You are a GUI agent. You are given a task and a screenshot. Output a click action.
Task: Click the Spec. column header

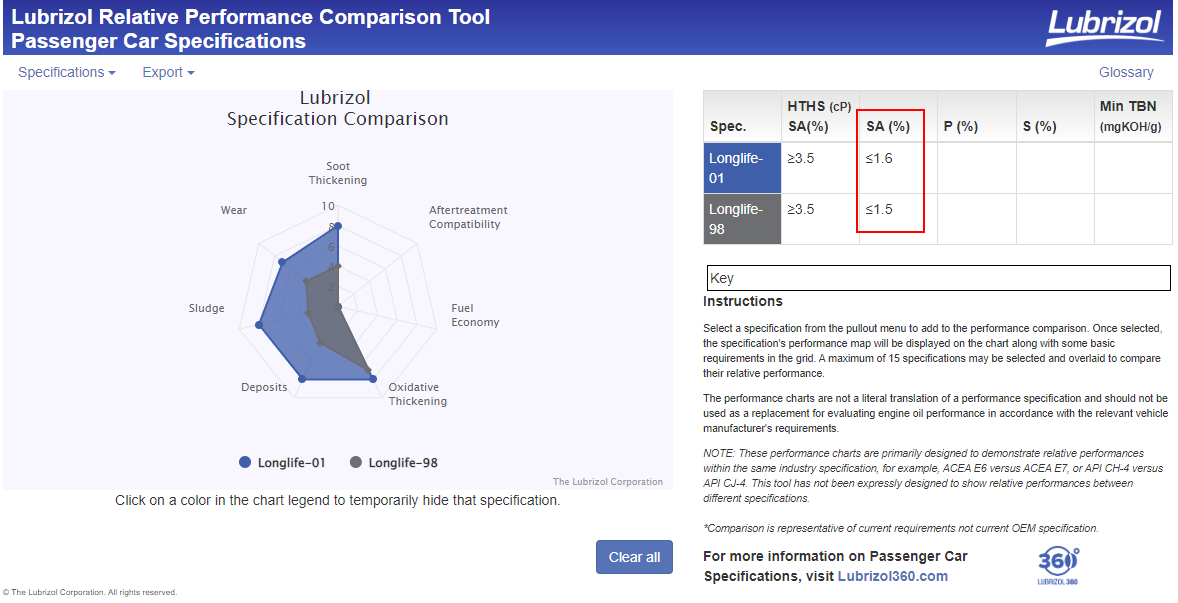coord(742,117)
